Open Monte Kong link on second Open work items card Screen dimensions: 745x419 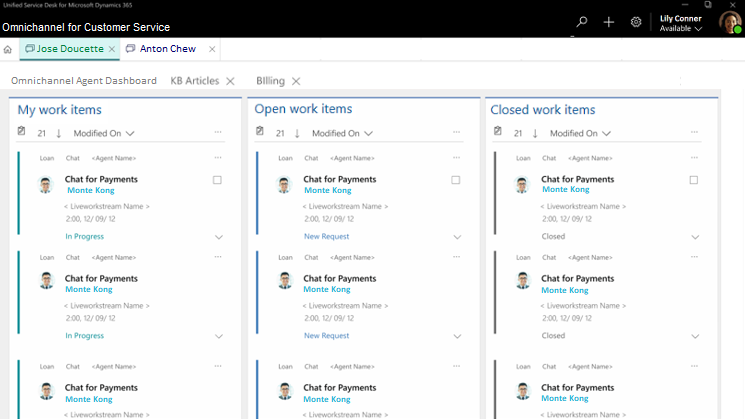click(x=327, y=289)
